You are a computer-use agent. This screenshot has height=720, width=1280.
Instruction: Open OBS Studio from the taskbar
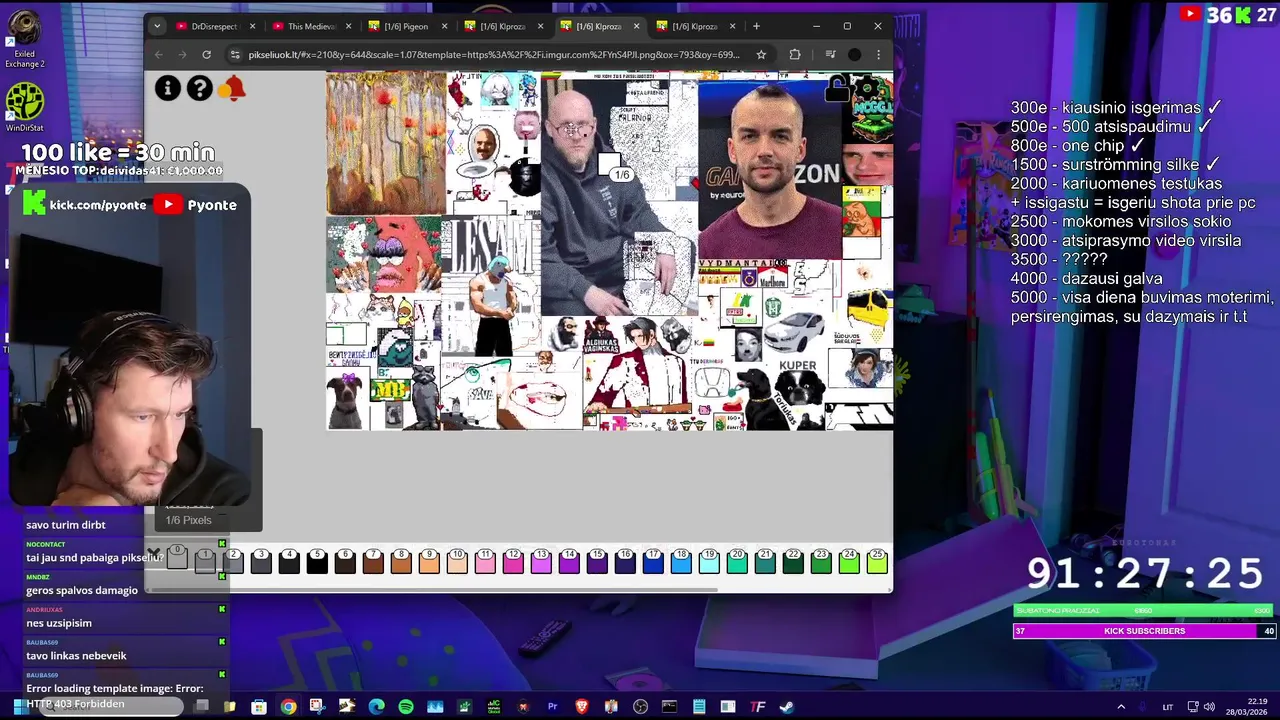click(640, 707)
